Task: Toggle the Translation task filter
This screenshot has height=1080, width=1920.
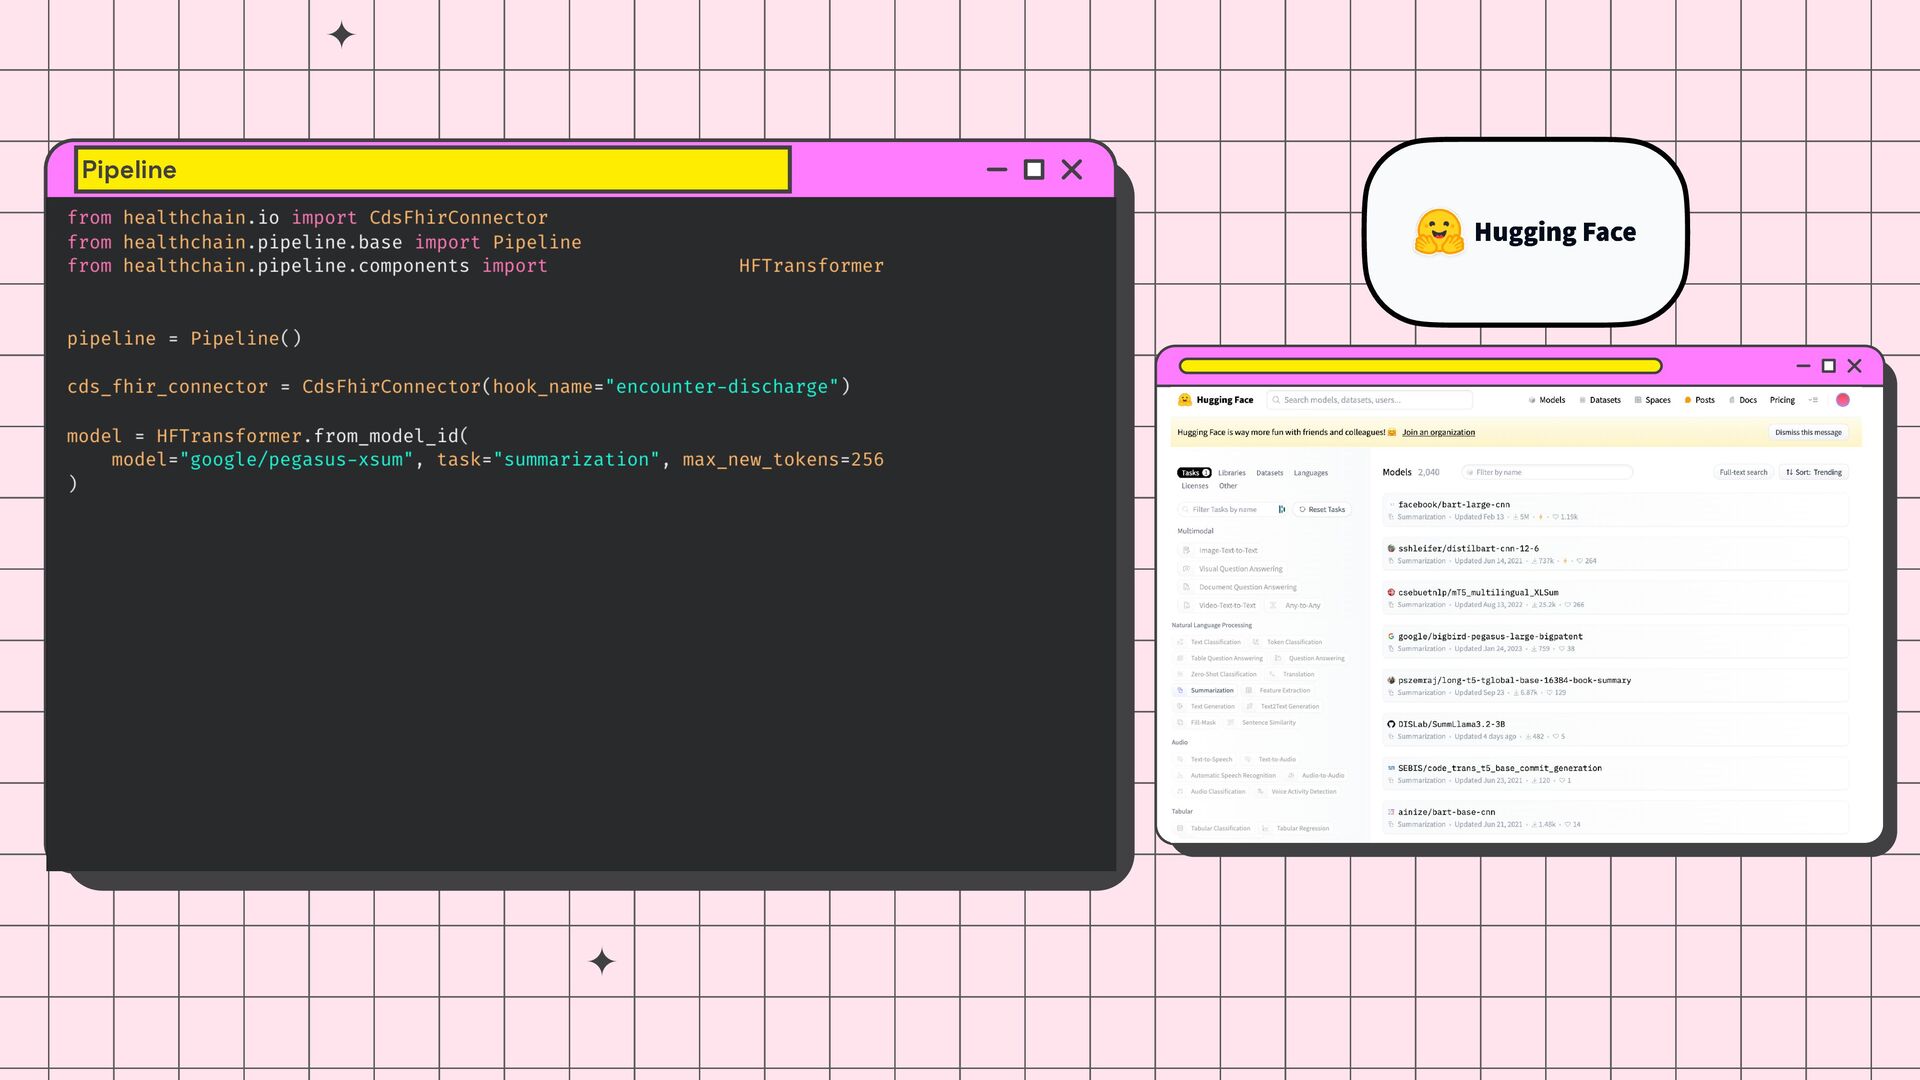Action: pyautogui.click(x=1292, y=675)
